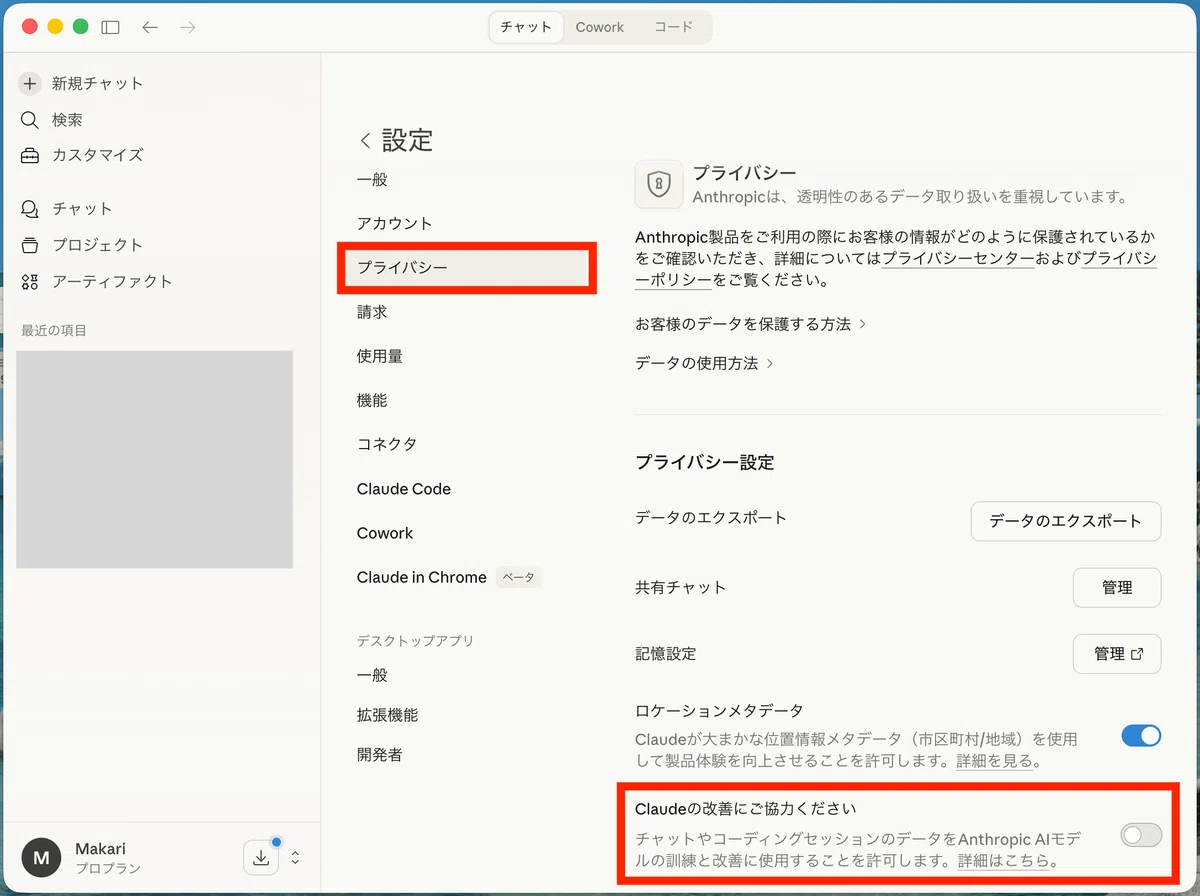The image size is (1200, 896).
Task: Open コネクタ settings
Action: (387, 444)
